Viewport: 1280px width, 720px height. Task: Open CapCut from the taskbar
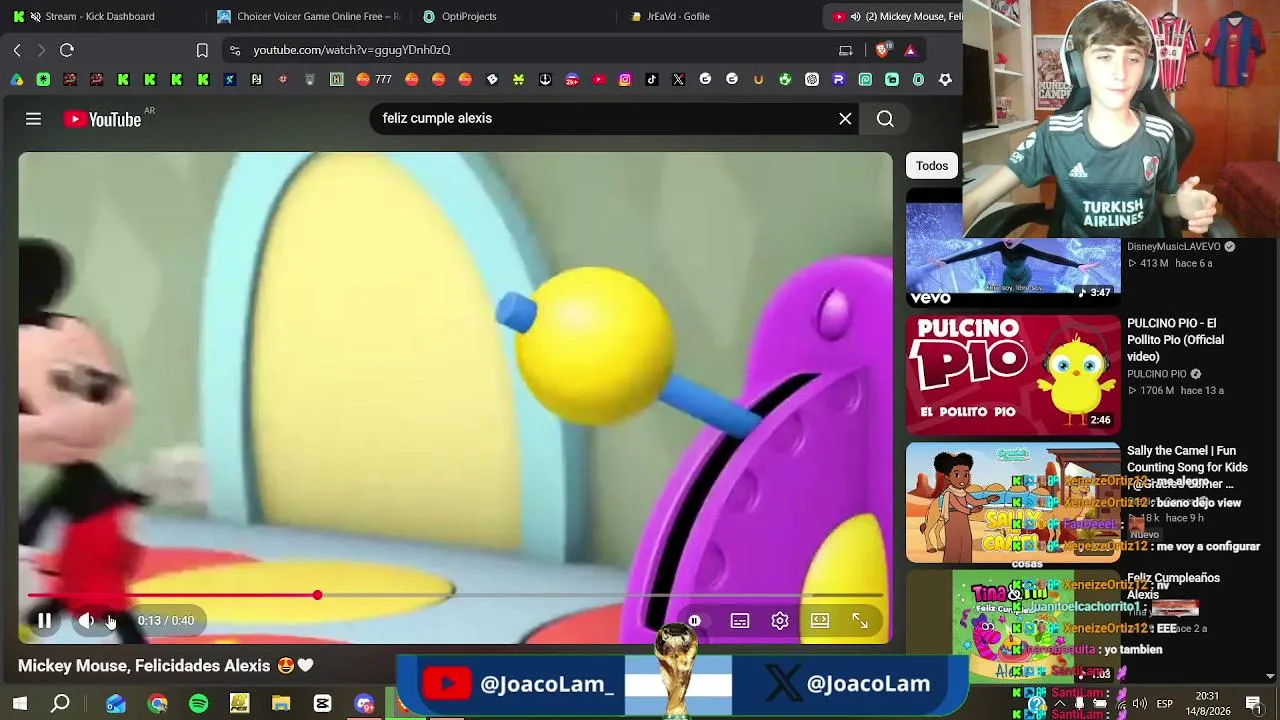pos(322,704)
